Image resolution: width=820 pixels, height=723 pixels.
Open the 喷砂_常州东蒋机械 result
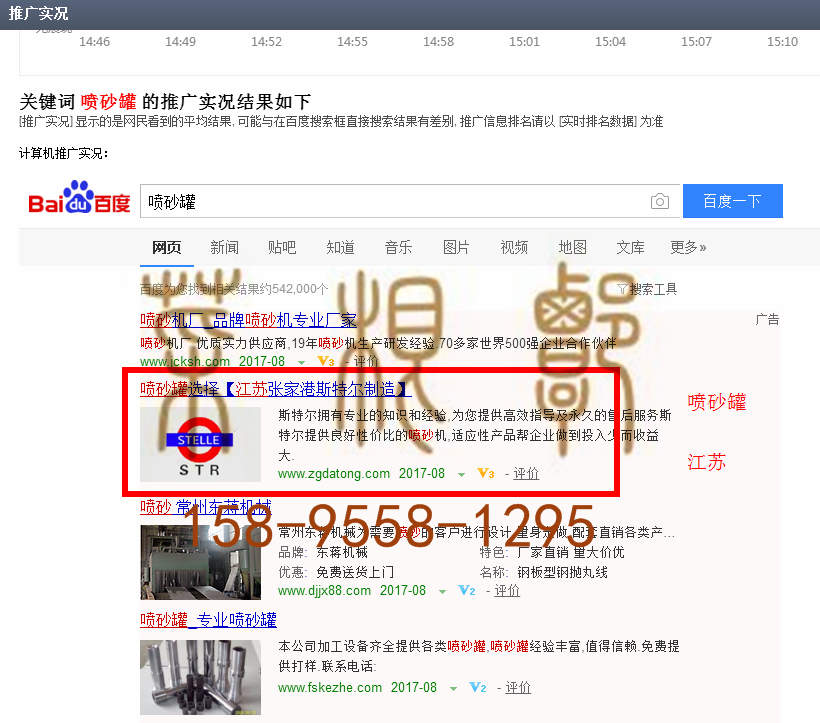(x=206, y=506)
